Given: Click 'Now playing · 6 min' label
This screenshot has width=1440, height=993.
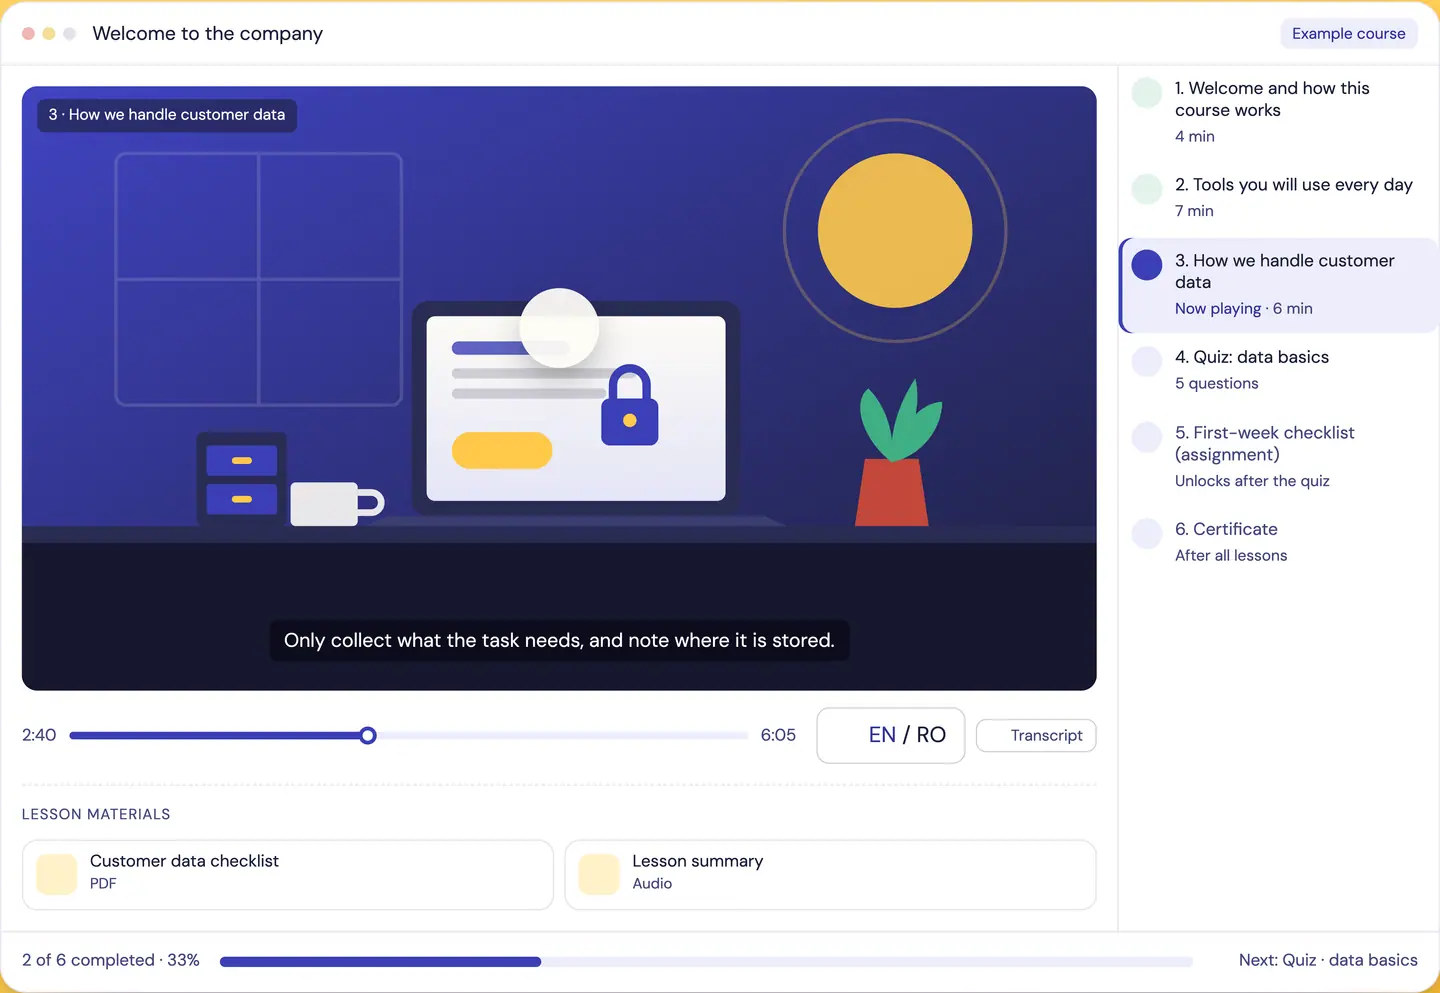Looking at the screenshot, I should (x=1244, y=309).
